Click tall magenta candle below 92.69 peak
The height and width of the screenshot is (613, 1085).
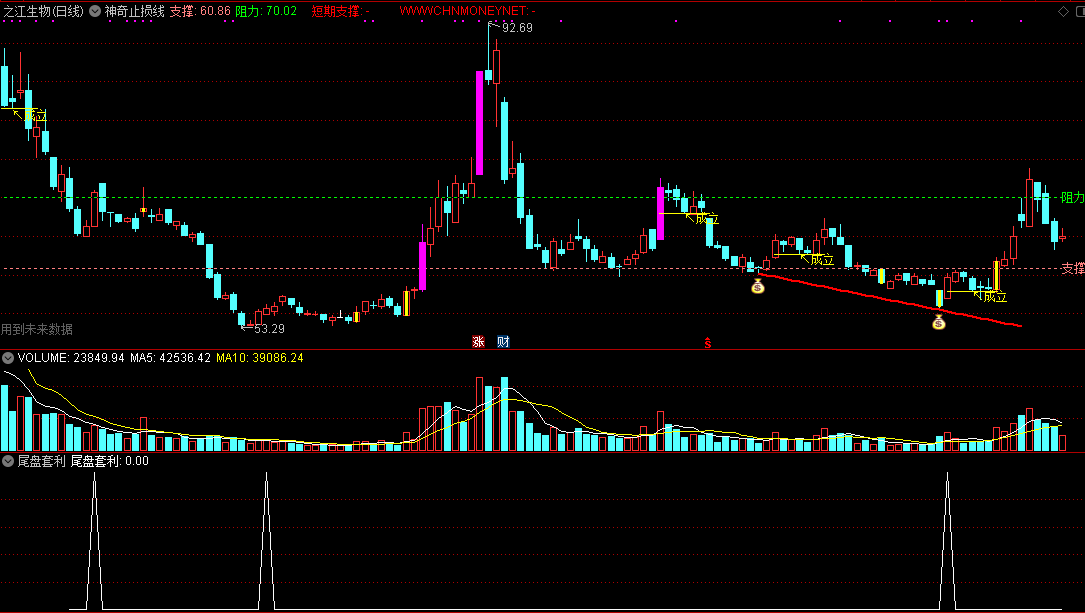(x=480, y=123)
